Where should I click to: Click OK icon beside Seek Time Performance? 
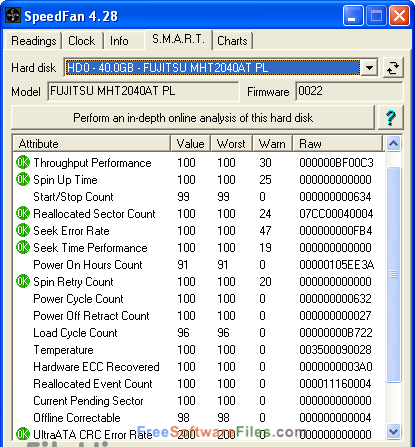(23, 247)
